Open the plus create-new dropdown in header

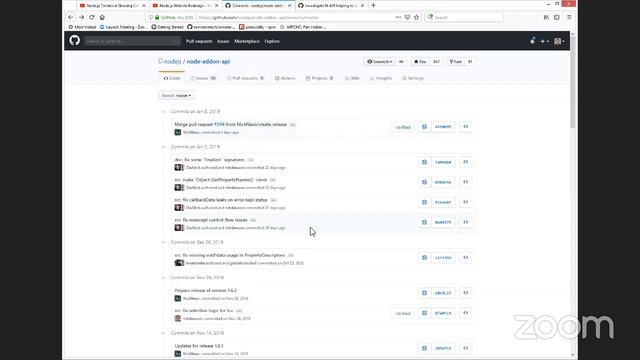tap(544, 41)
